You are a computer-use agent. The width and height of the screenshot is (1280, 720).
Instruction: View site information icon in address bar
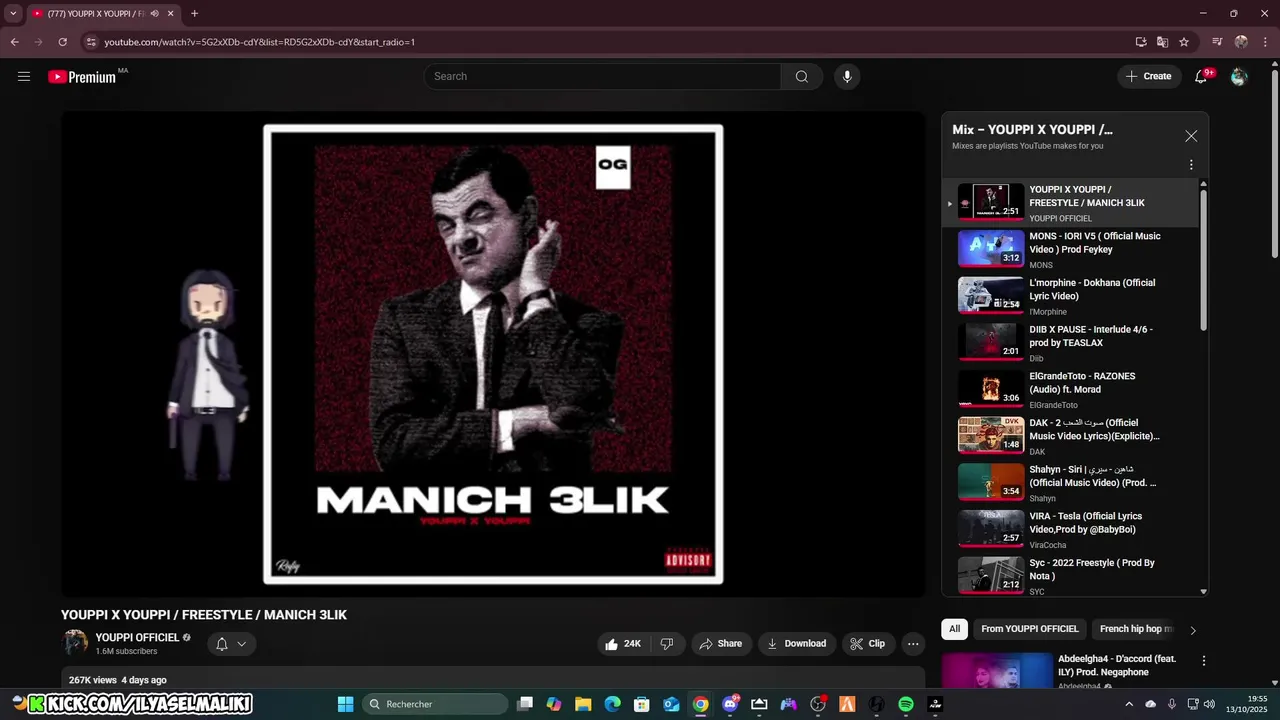tap(91, 42)
